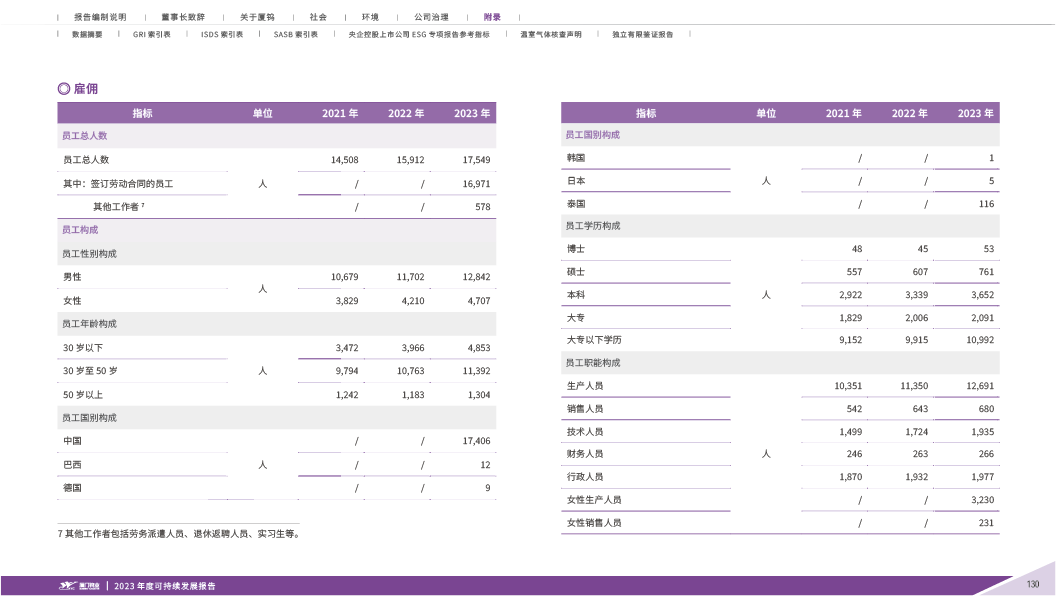Jump to the SASB index sub-tab
The height and width of the screenshot is (596, 1056).
[296, 34]
